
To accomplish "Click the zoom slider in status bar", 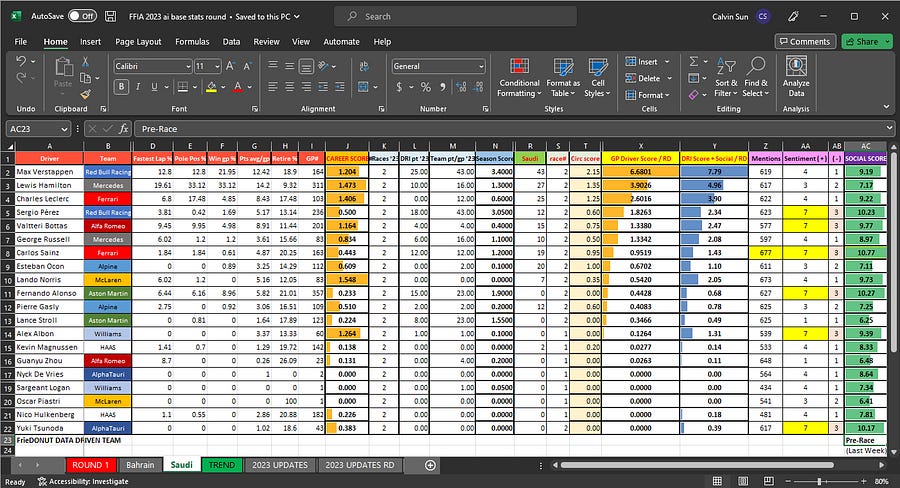I will point(820,481).
